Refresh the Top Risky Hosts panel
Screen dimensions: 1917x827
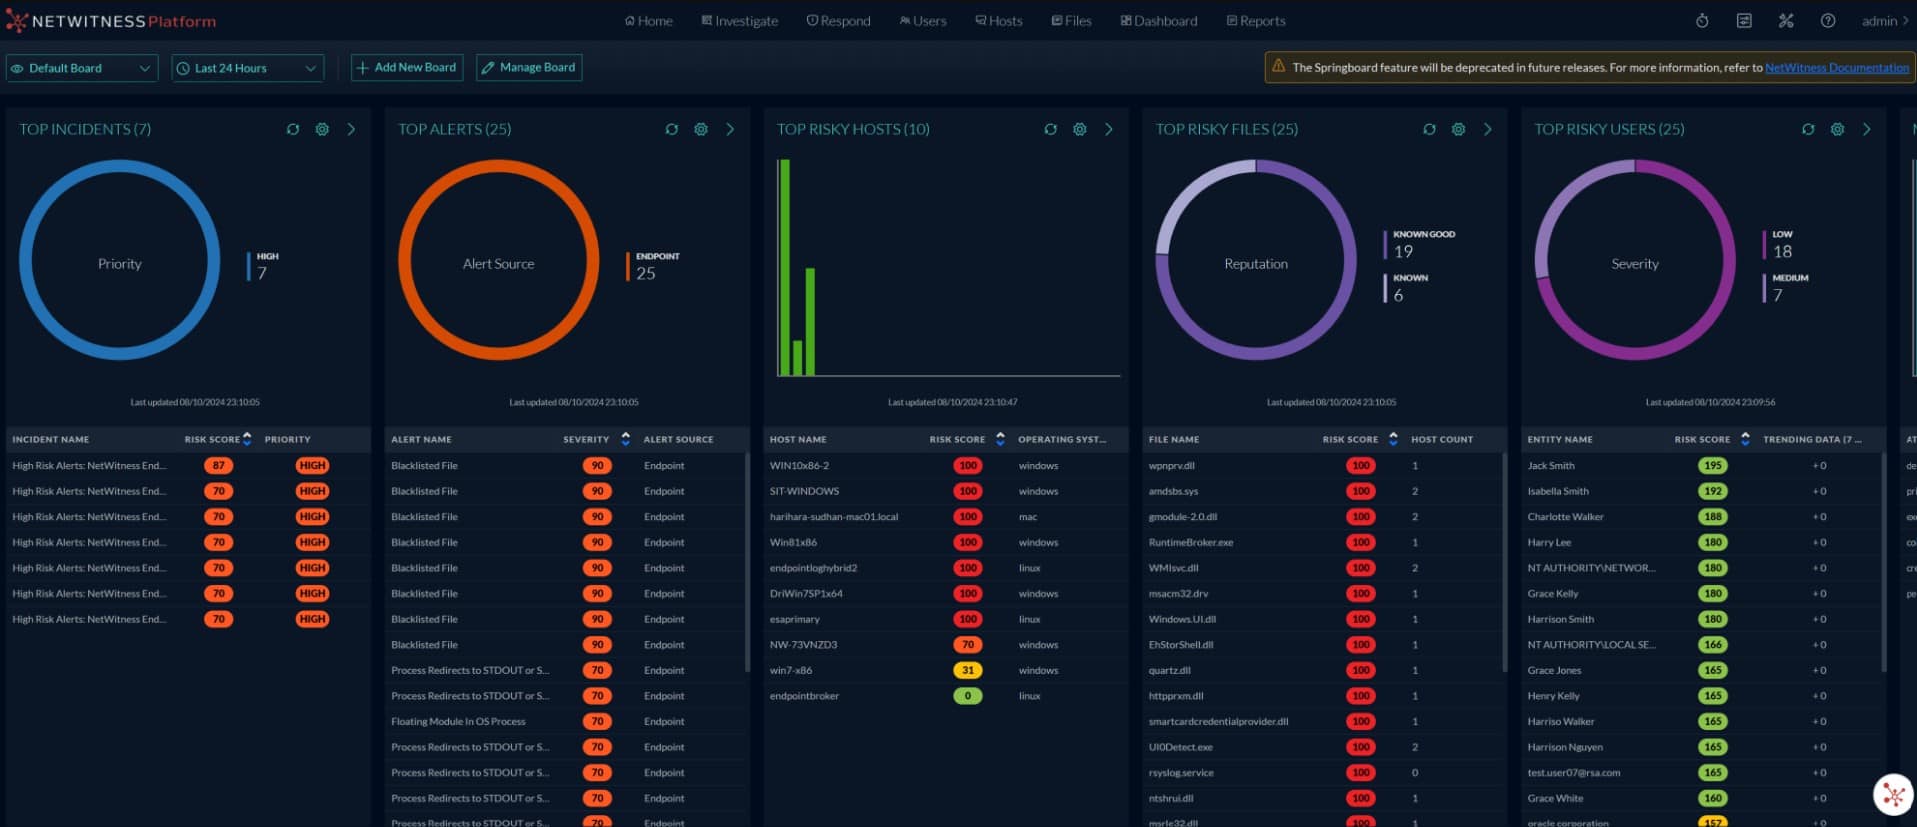coord(1051,129)
